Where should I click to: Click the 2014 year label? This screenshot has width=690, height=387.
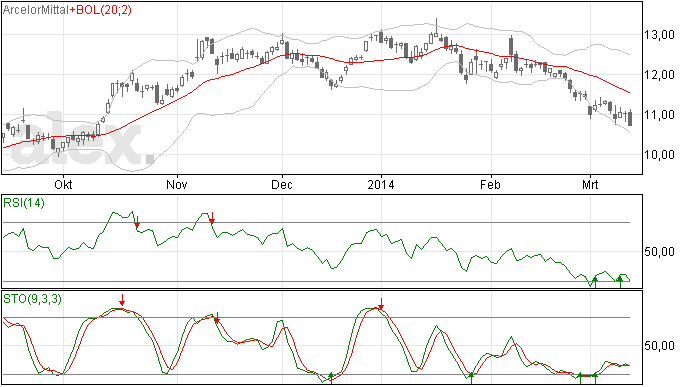[x=381, y=185]
